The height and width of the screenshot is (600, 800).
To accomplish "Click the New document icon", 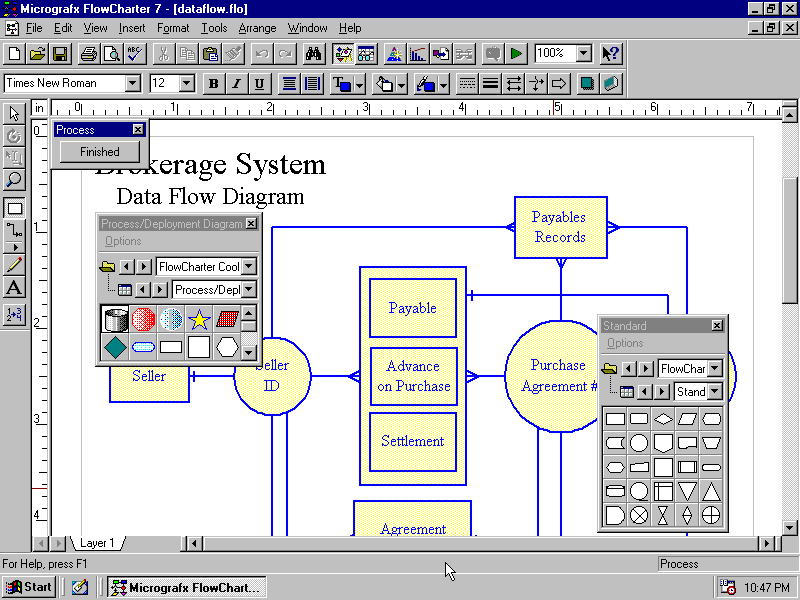I will tap(14, 54).
